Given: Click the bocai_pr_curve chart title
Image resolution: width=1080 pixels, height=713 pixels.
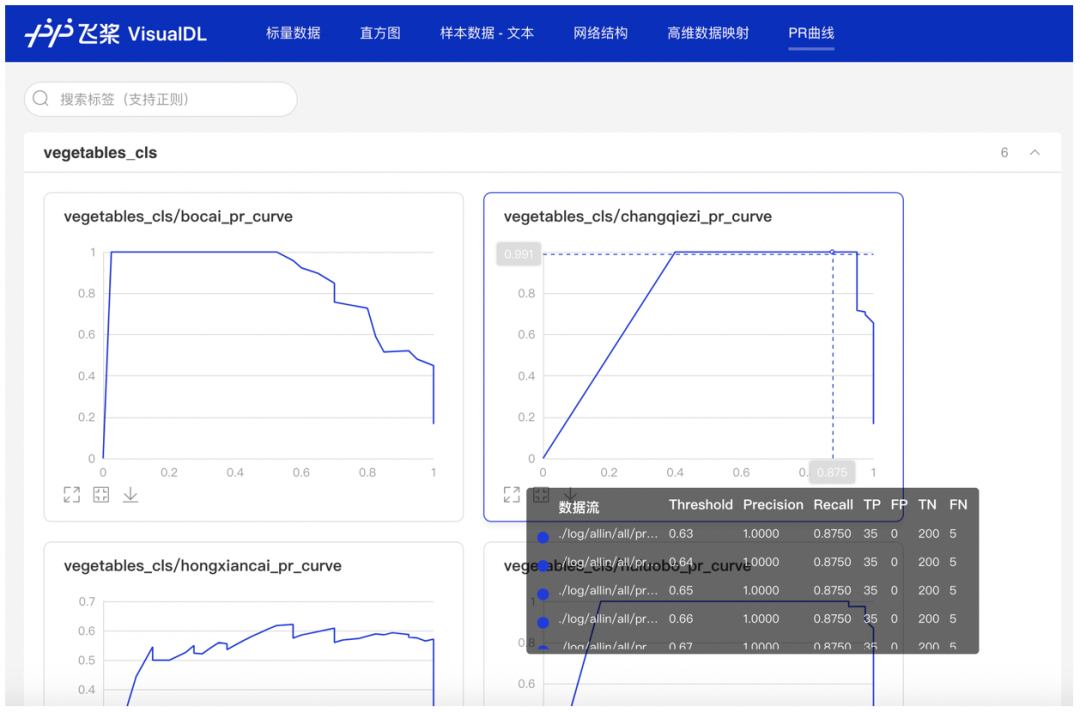Looking at the screenshot, I should pyautogui.click(x=178, y=216).
